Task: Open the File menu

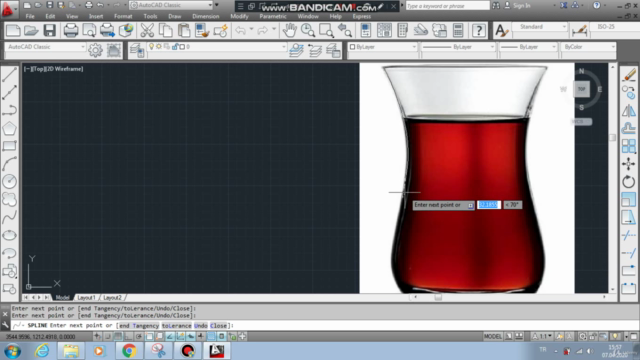Action: (30, 16)
